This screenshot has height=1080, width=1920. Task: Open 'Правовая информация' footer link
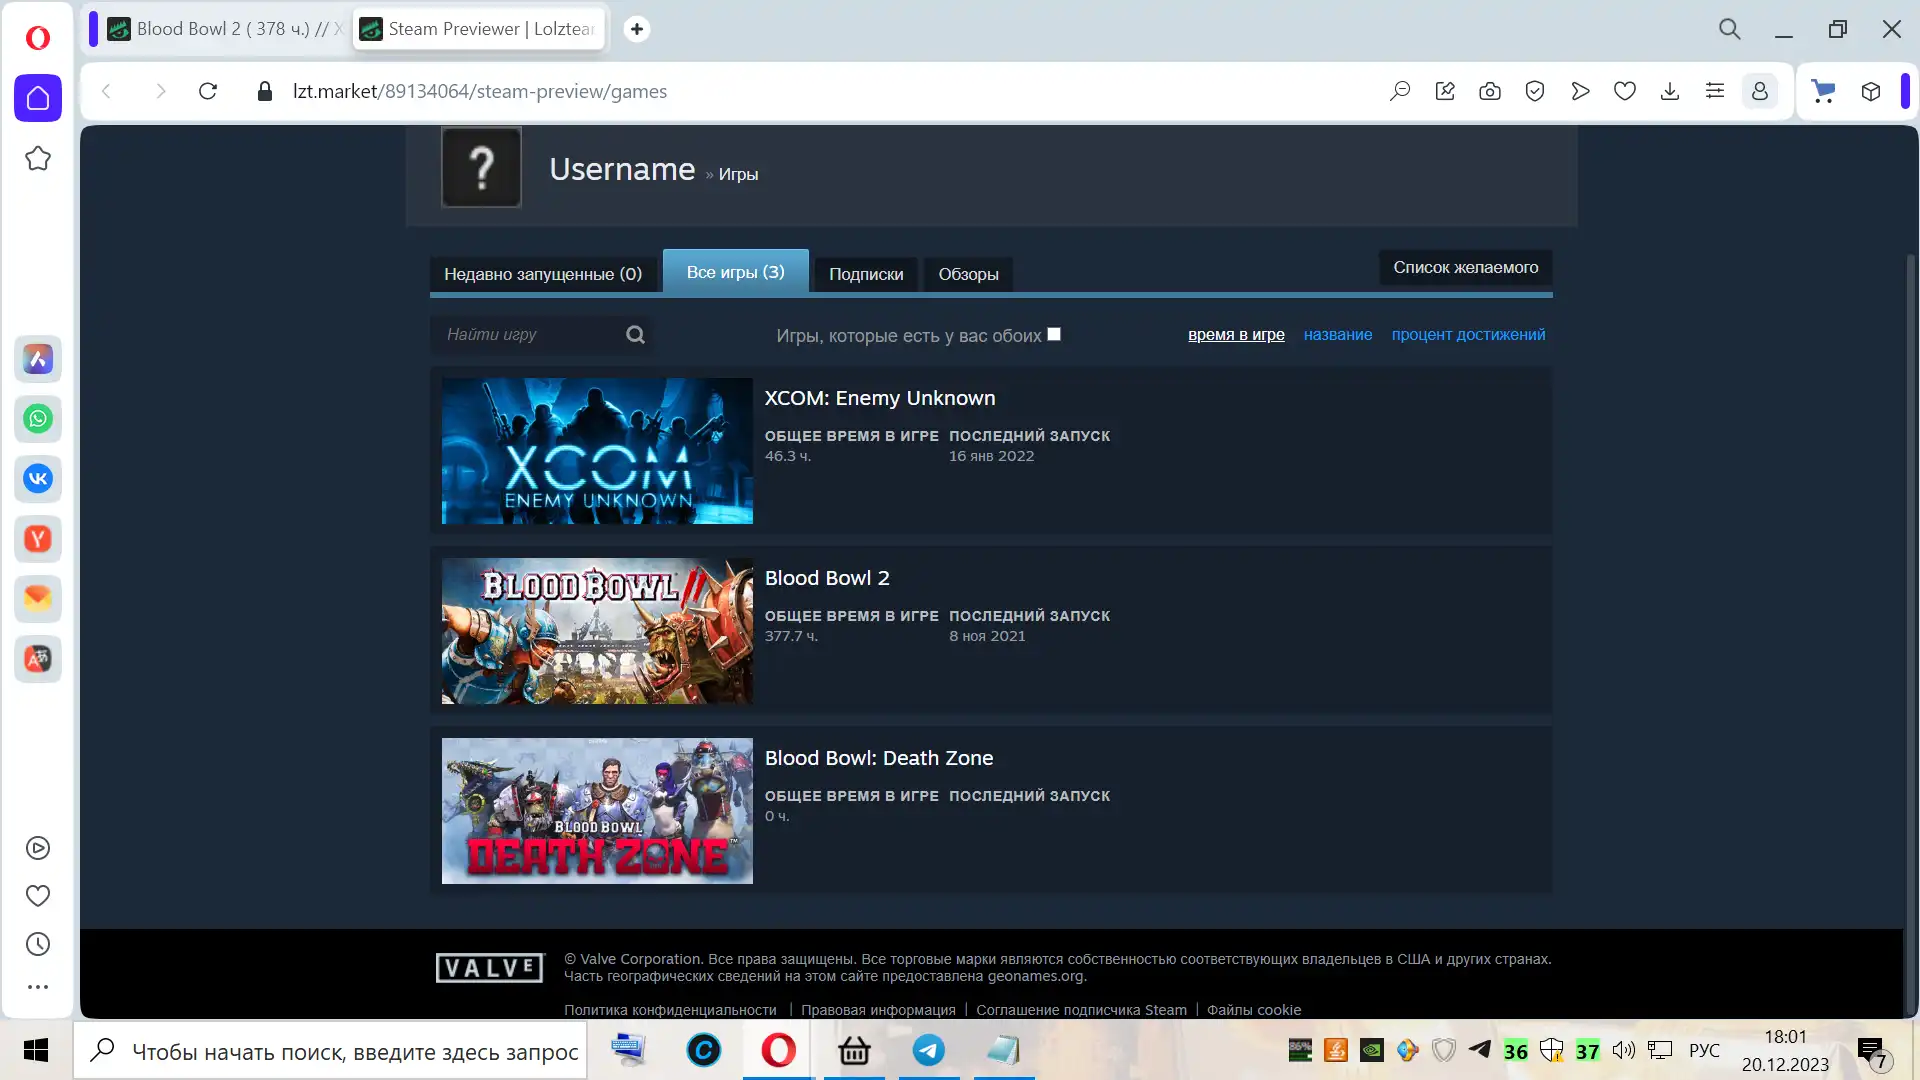click(878, 1010)
